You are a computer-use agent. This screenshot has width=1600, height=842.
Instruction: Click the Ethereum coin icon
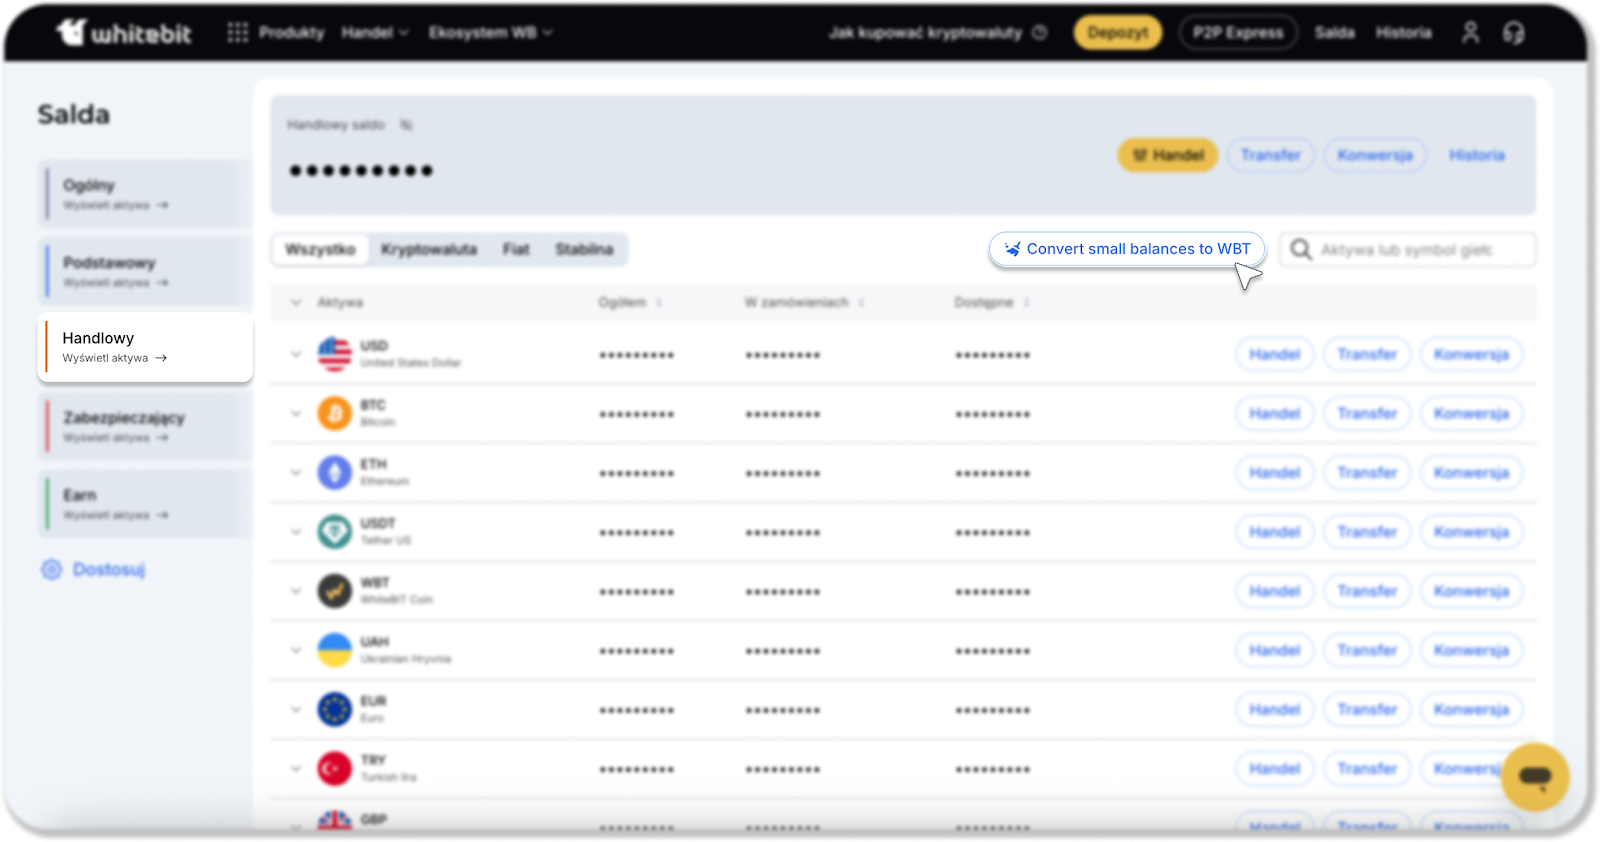pos(334,472)
